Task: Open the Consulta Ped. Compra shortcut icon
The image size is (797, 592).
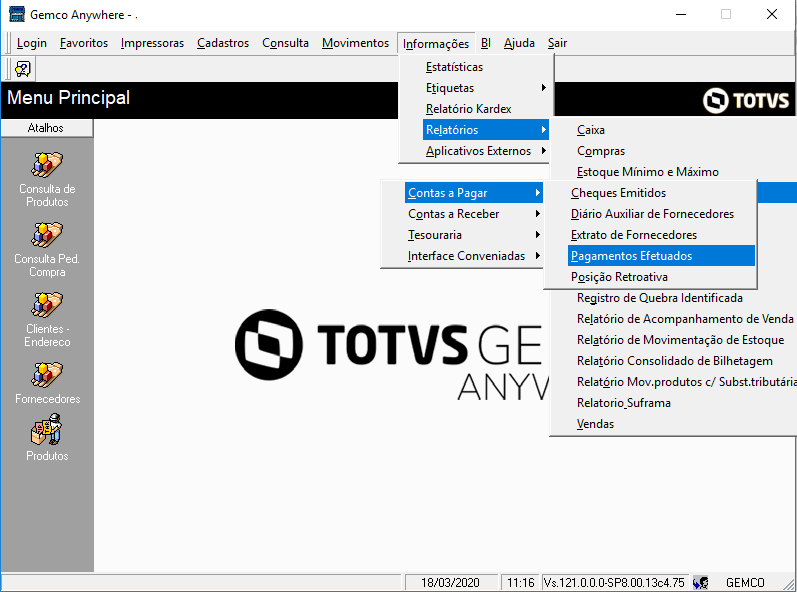Action: point(47,235)
